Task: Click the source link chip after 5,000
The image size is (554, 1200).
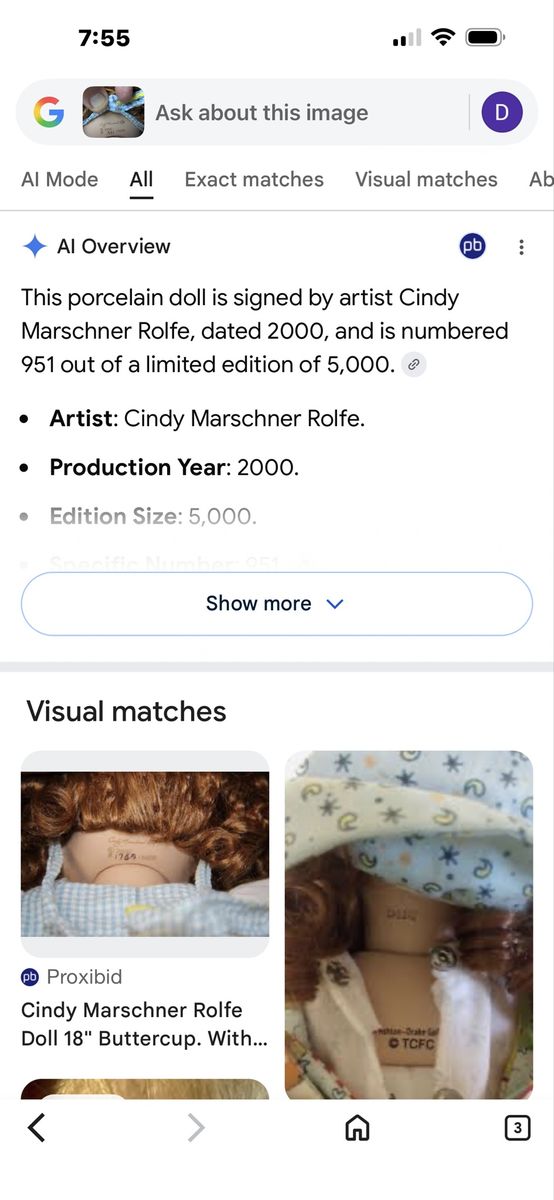Action: click(414, 365)
